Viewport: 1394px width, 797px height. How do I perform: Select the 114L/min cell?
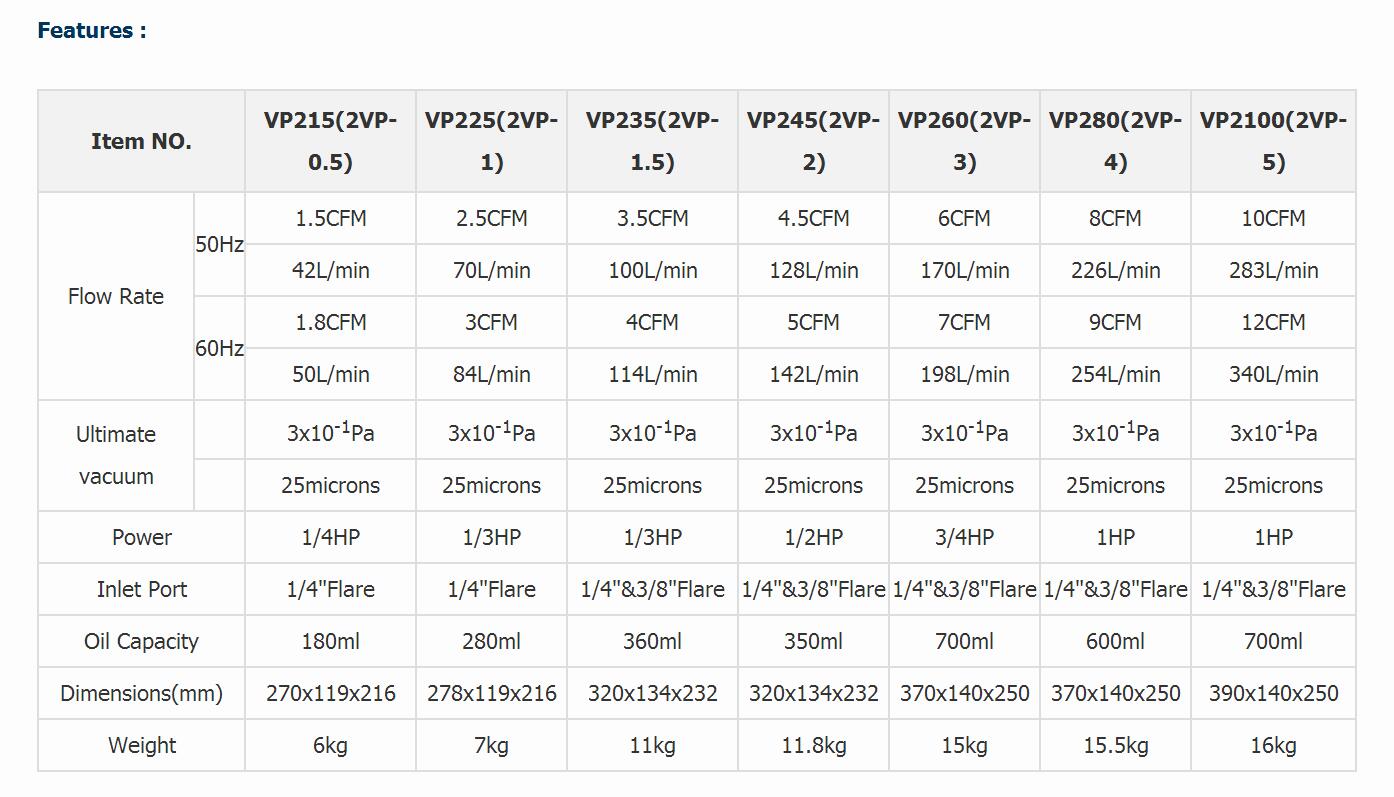click(652, 375)
